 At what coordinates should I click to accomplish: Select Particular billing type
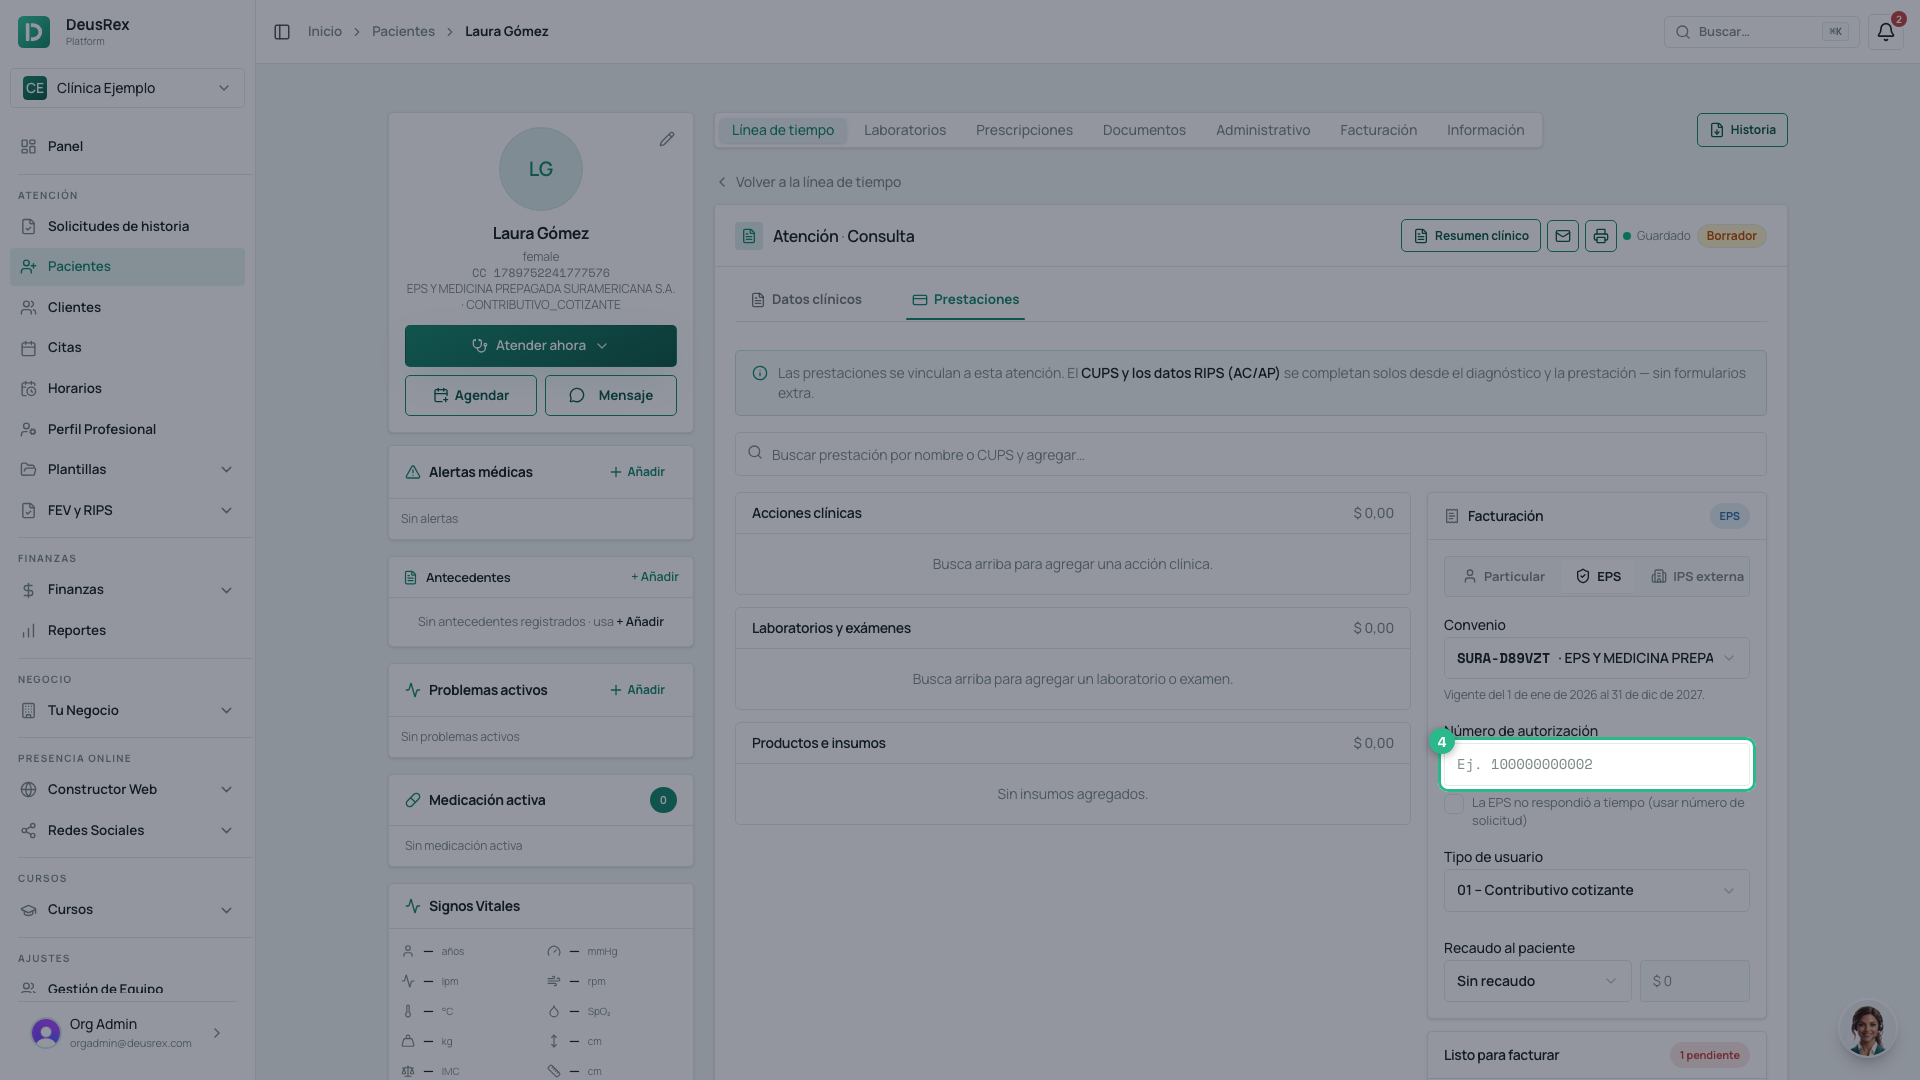pos(1503,577)
